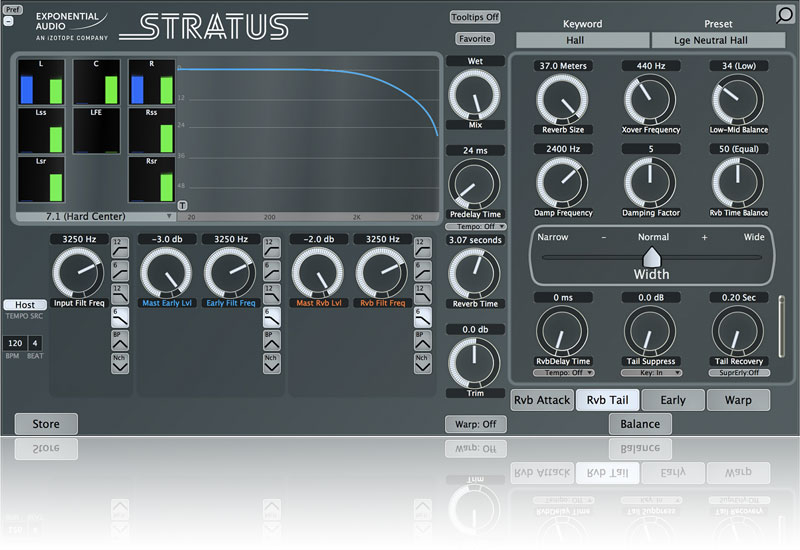Mark the preset with the Favorite button

pos(475,39)
